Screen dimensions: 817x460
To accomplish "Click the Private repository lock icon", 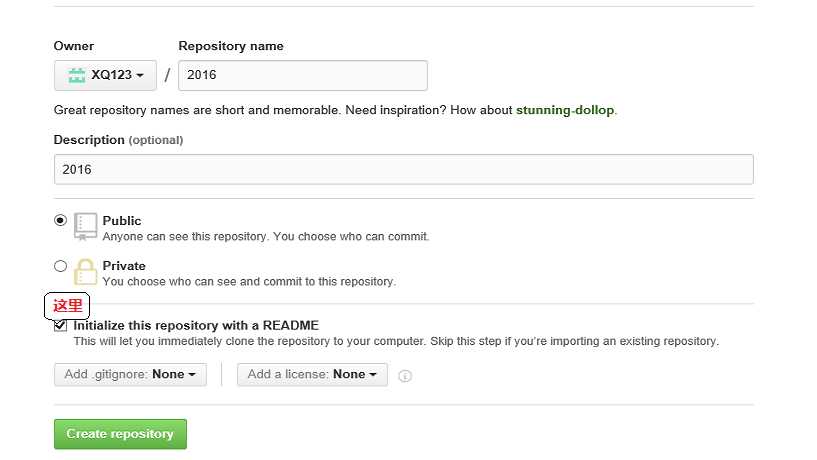I will [86, 272].
